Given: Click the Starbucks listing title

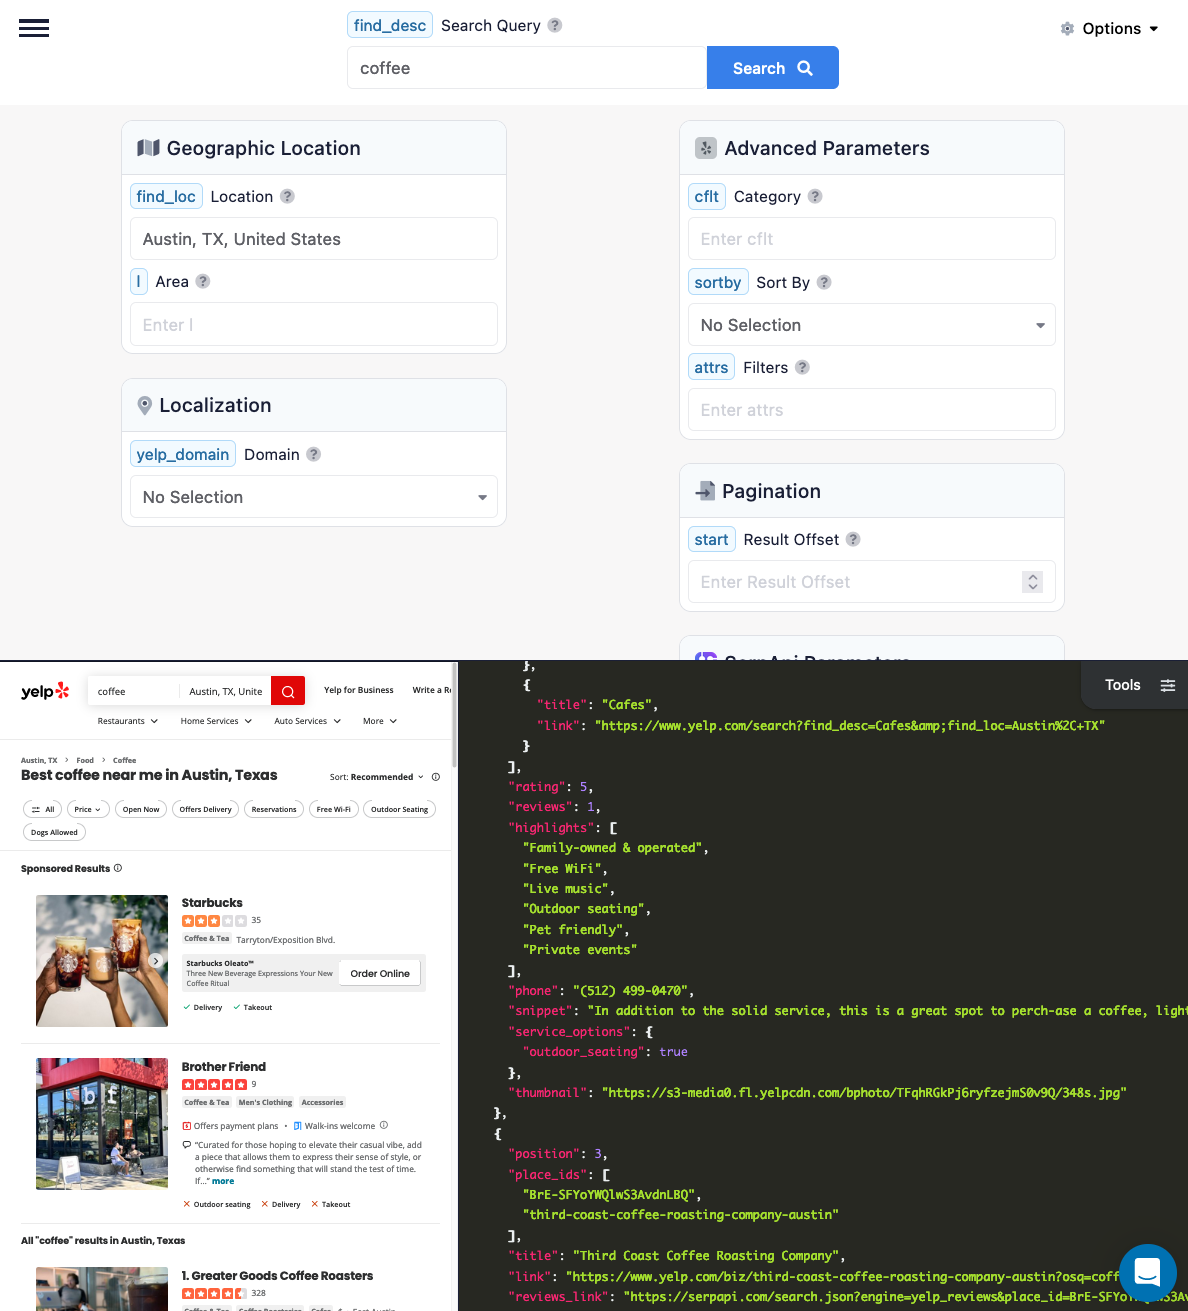Looking at the screenshot, I should 212,903.
